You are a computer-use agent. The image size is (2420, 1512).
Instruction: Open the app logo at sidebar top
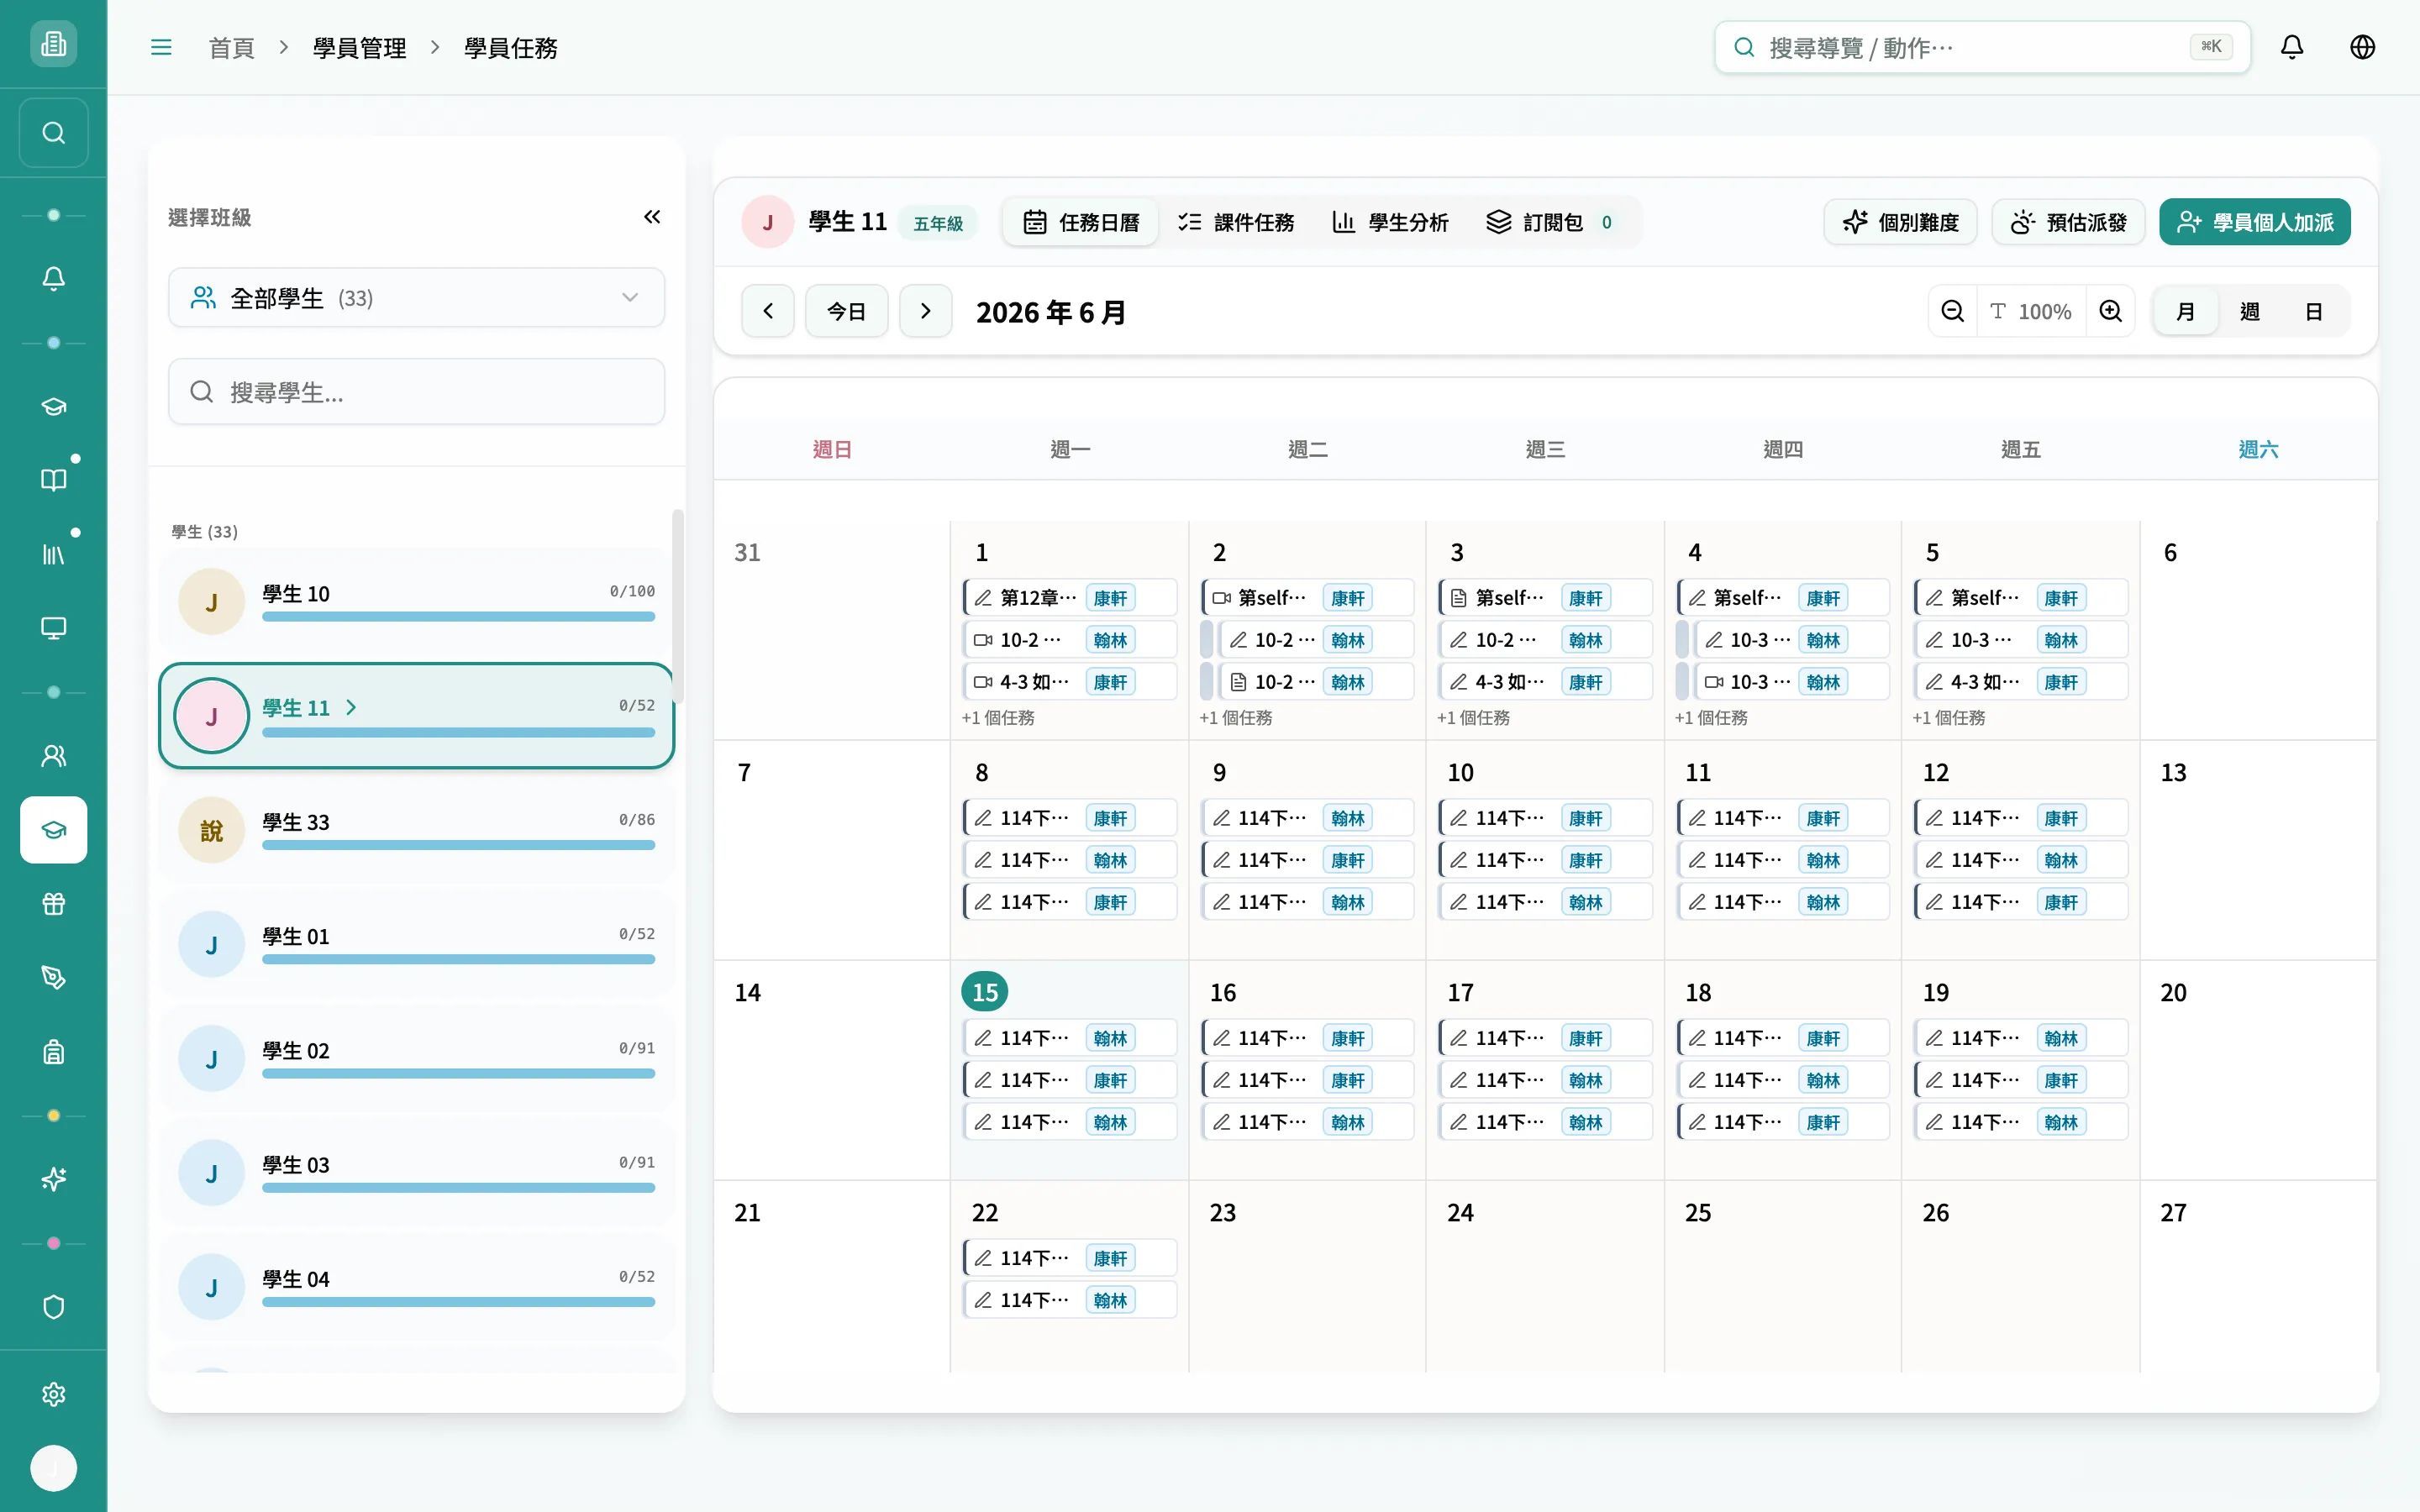[x=53, y=43]
